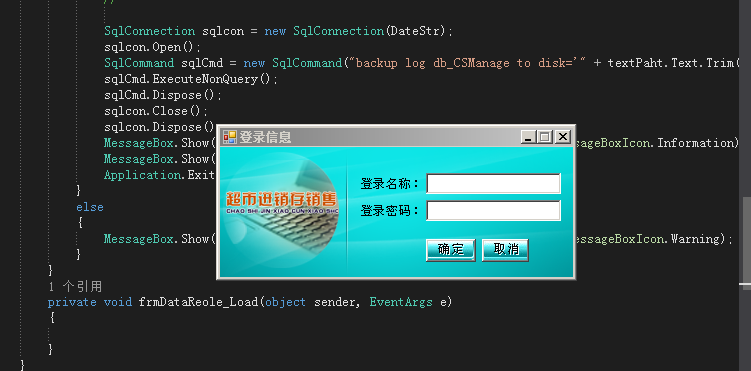
Task: Click the 登录信息 title bar text
Action: click(x=265, y=137)
